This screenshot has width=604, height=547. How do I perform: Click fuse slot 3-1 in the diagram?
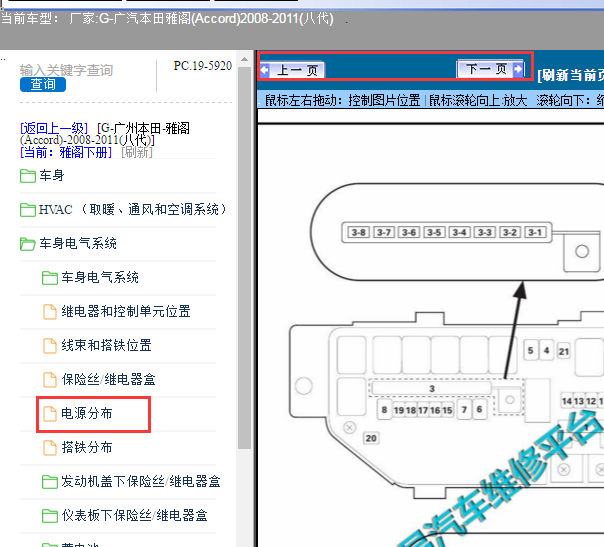coord(535,232)
